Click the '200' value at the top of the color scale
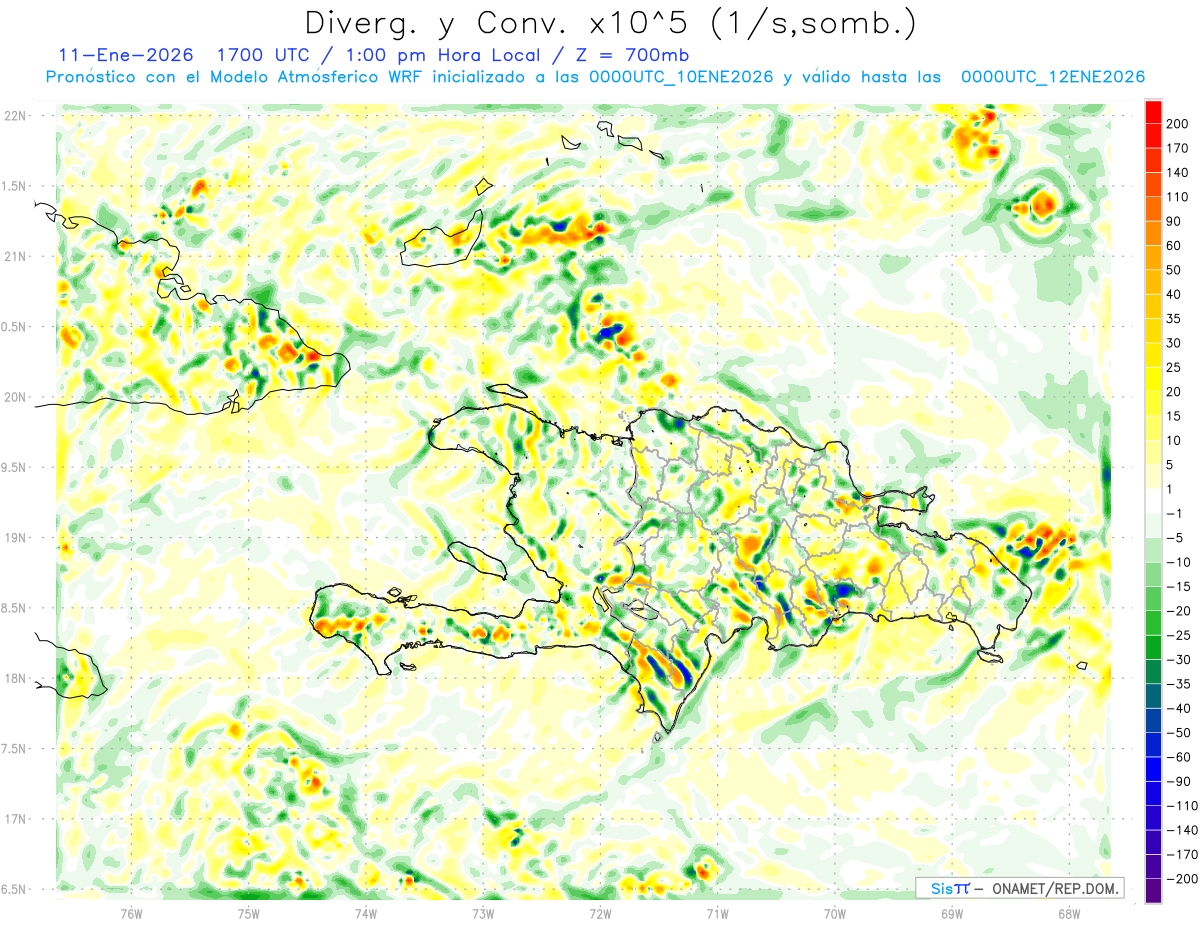The image size is (1200, 927). coord(1178,124)
